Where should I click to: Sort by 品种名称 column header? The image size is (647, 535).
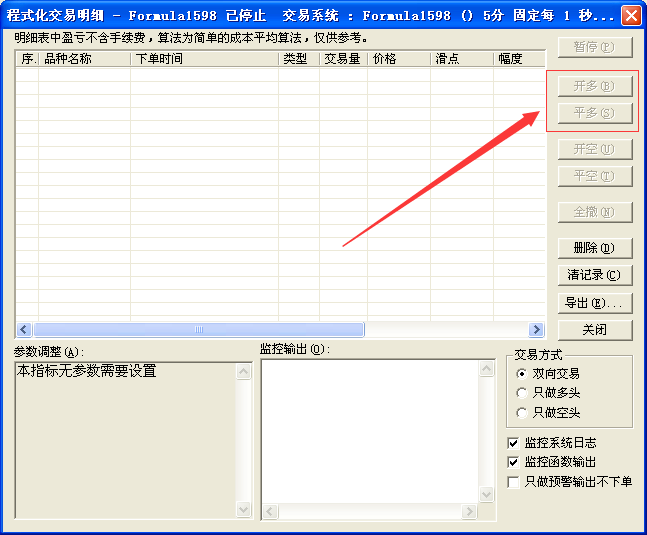85,59
